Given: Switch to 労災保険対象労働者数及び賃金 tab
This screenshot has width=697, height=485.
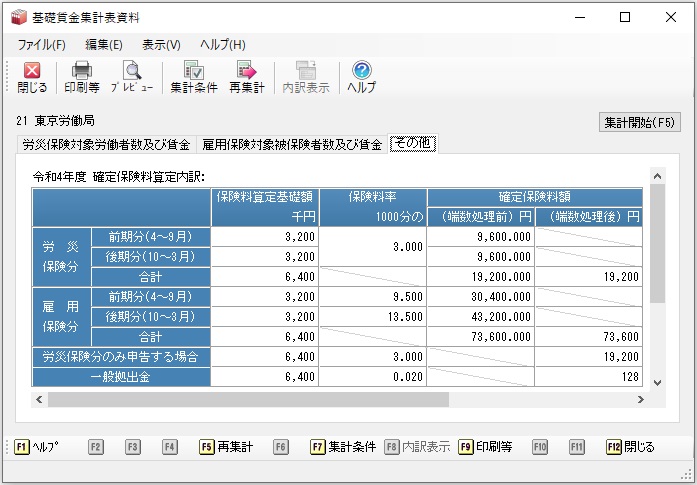Looking at the screenshot, I should [106, 144].
